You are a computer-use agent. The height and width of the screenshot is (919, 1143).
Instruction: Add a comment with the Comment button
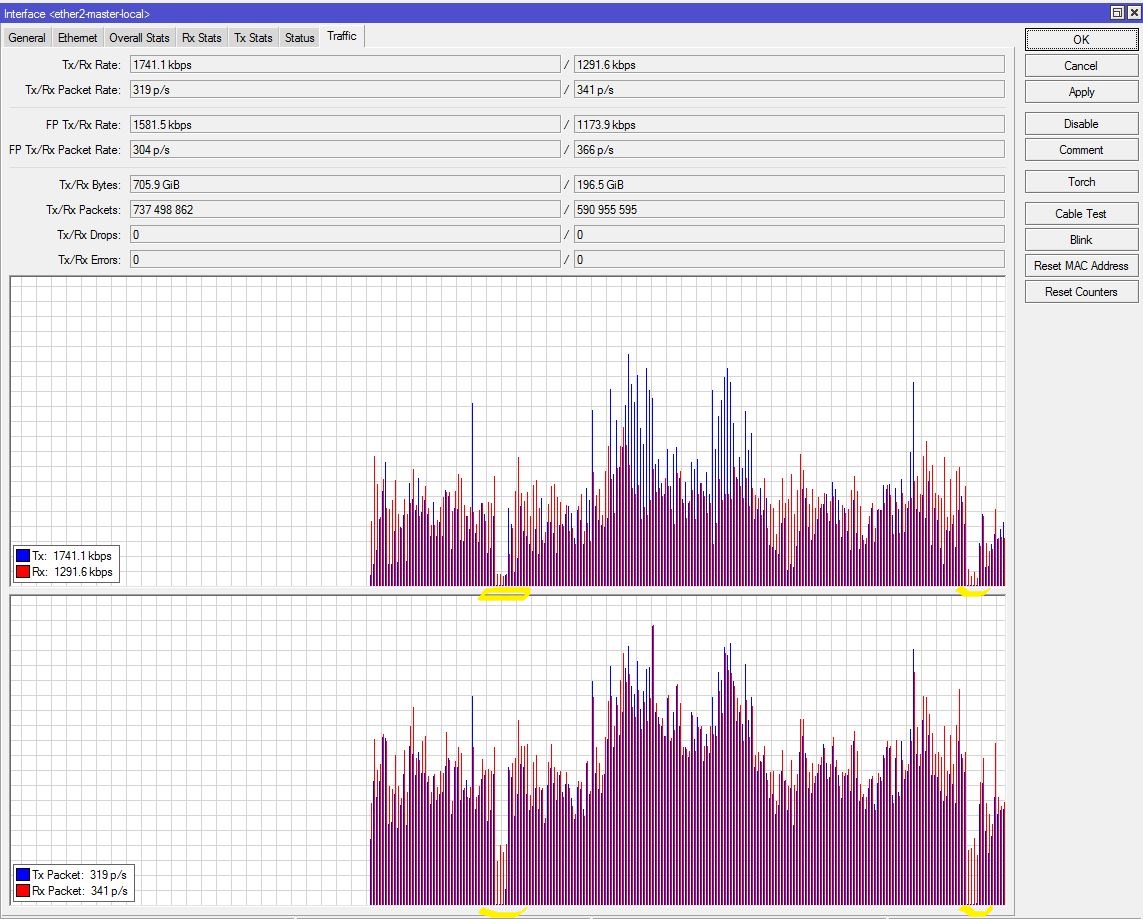(1081, 150)
